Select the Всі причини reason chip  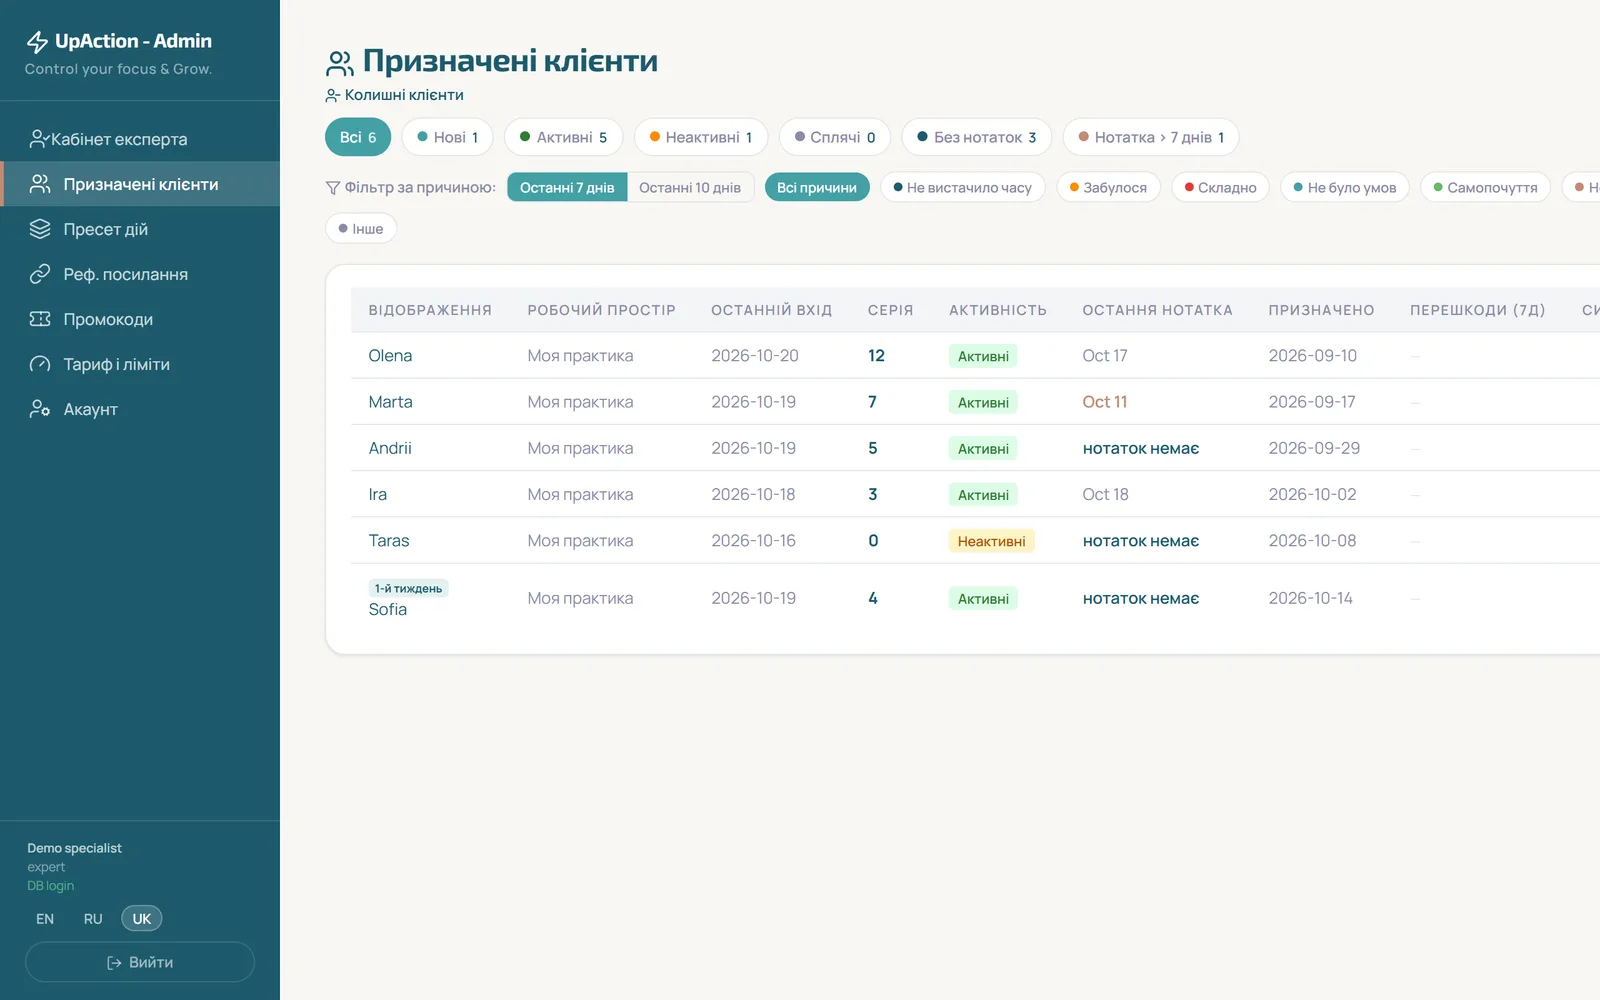tap(817, 187)
